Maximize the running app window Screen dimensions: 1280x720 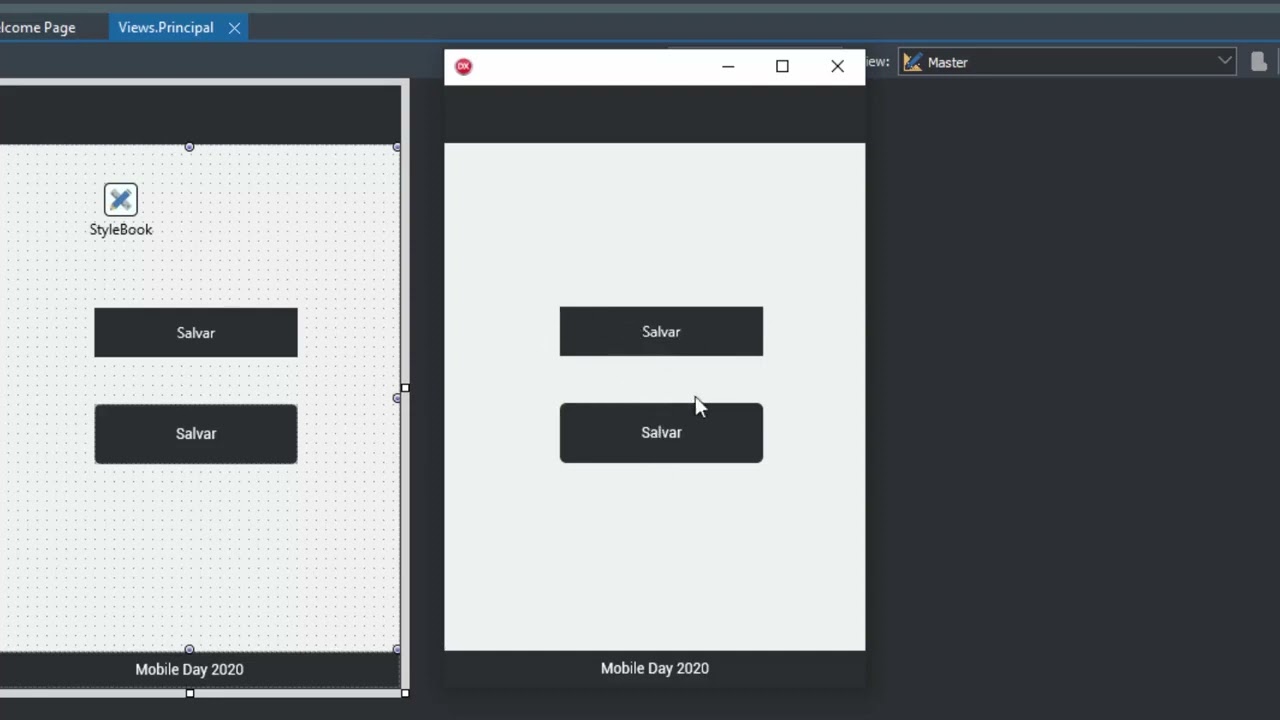tap(782, 66)
